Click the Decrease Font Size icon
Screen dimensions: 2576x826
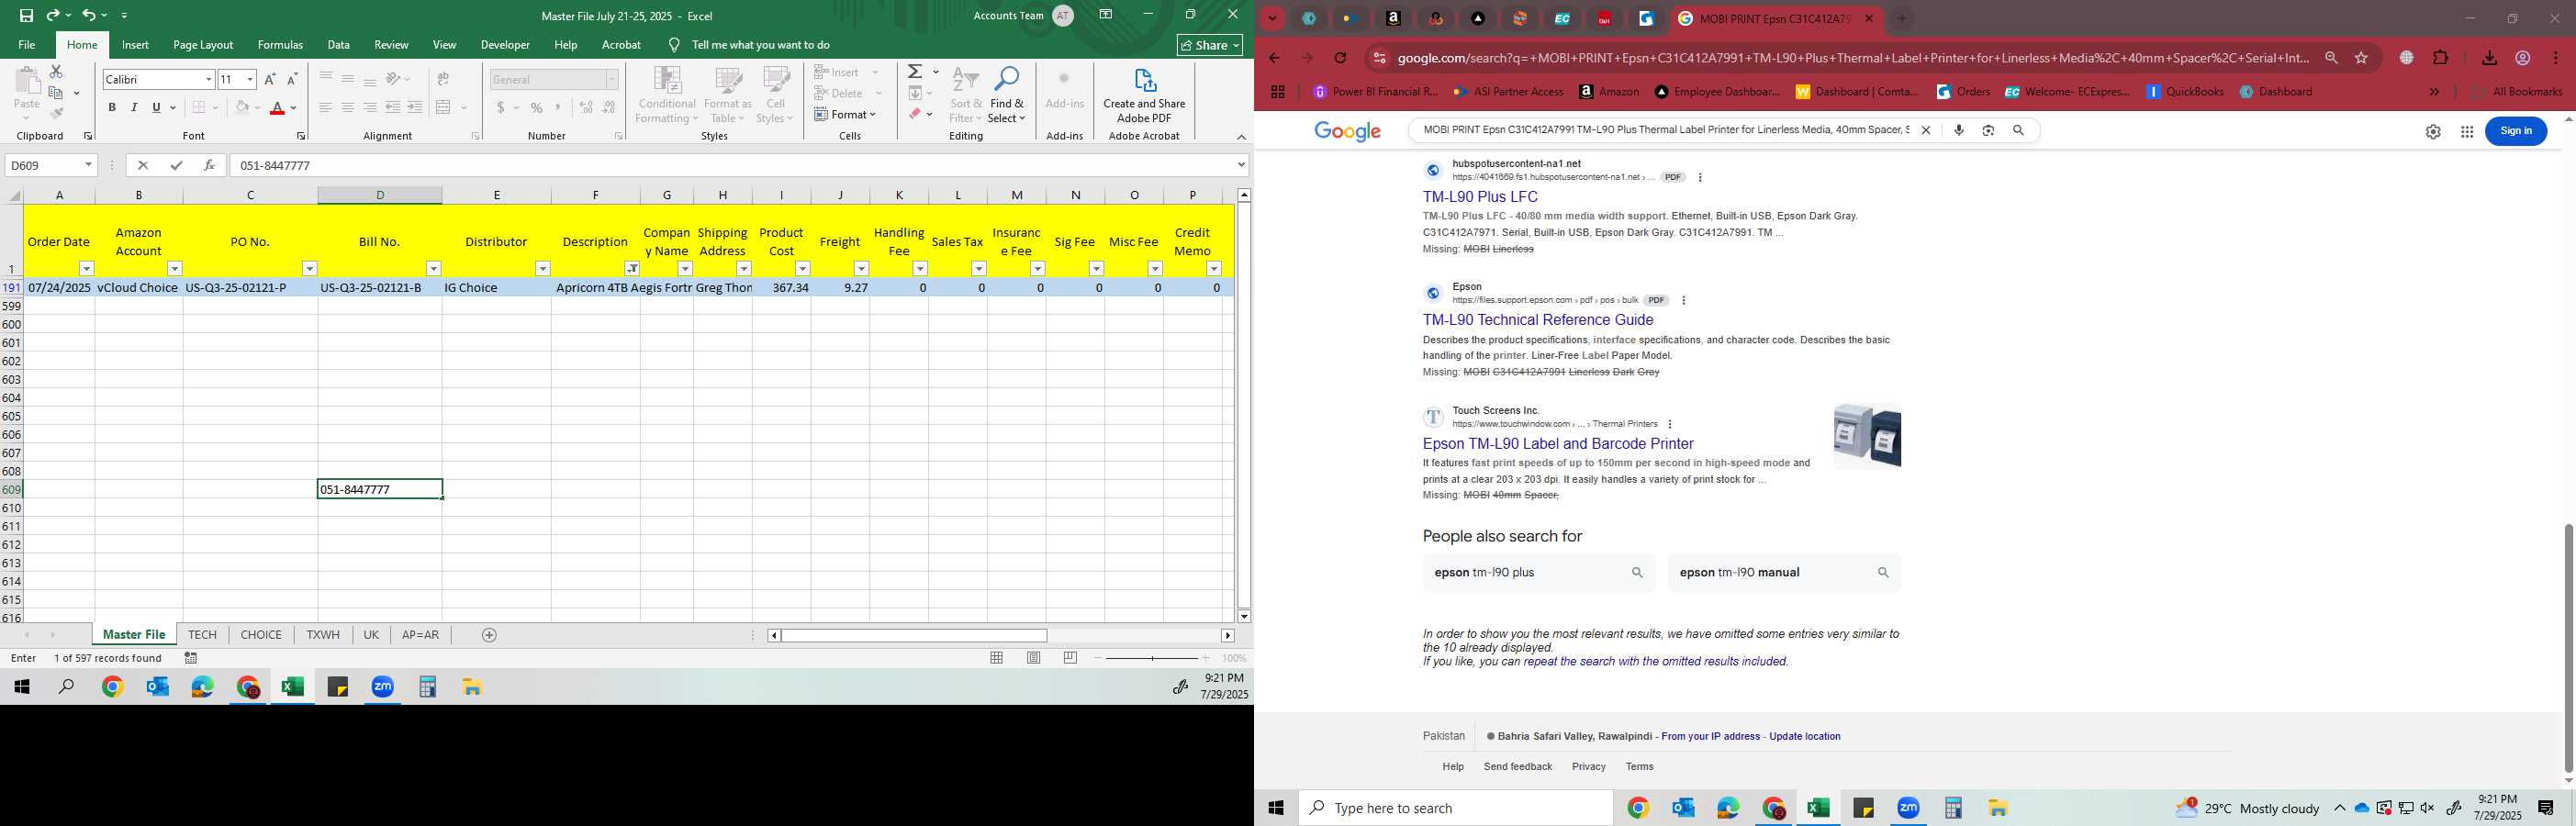click(292, 79)
